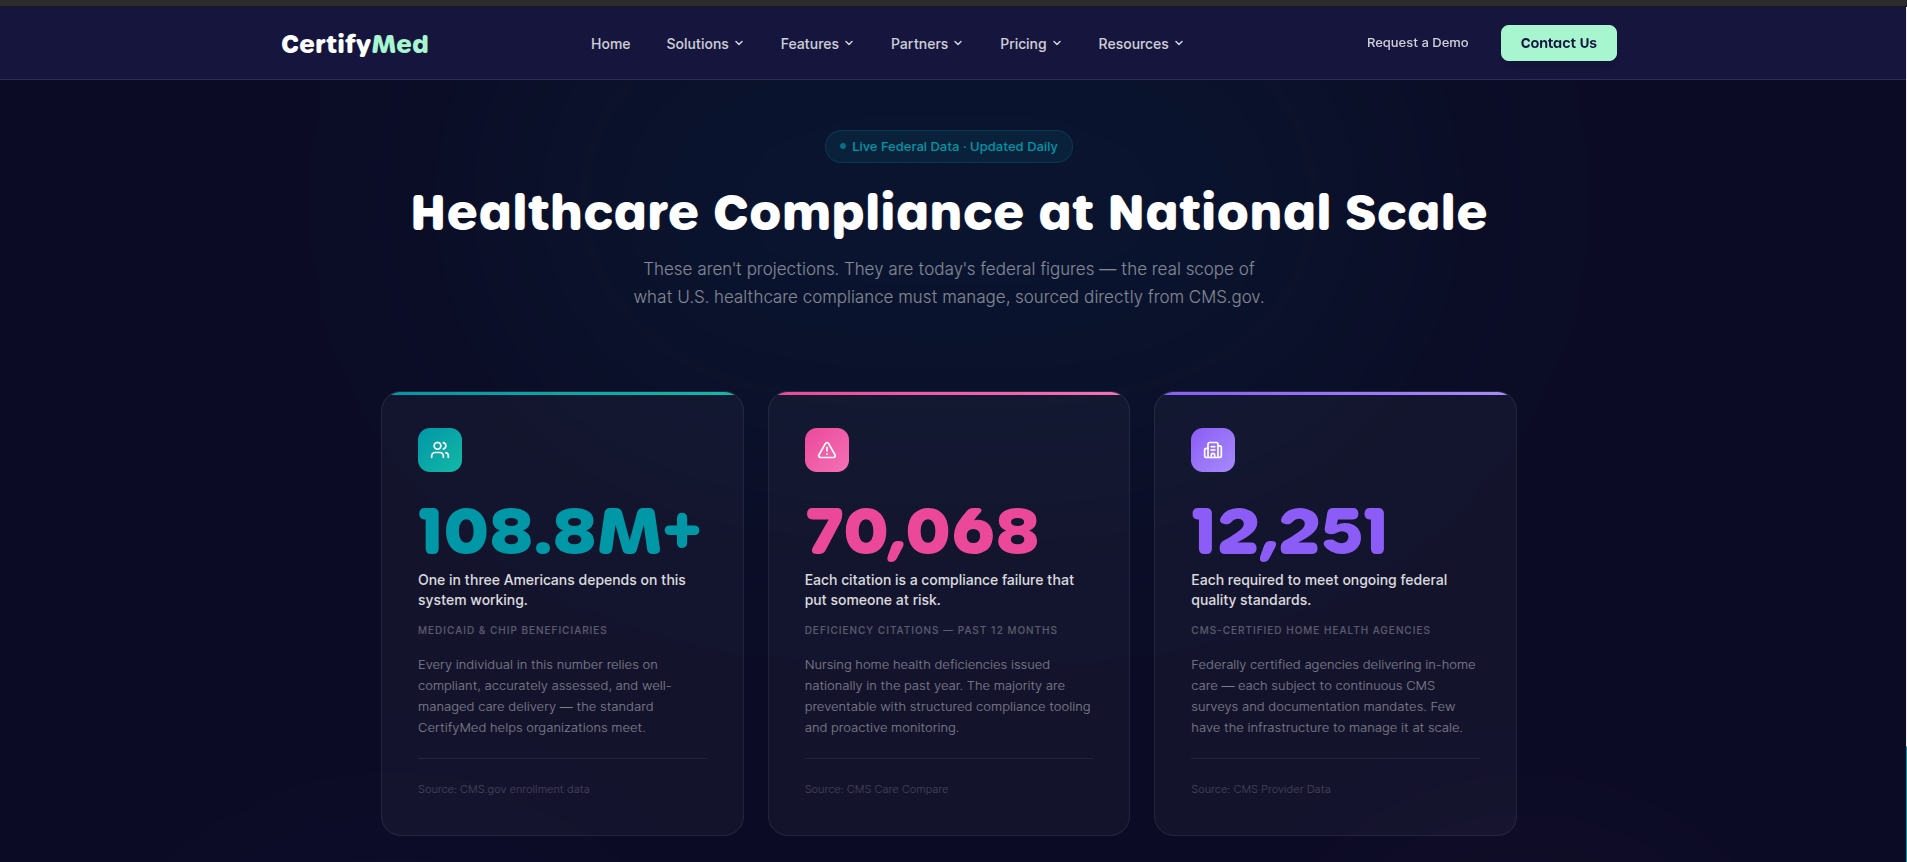Click the "MEDICAID & CHIP BENEFICIARIES" label
This screenshot has height=862, width=1907.
[512, 630]
